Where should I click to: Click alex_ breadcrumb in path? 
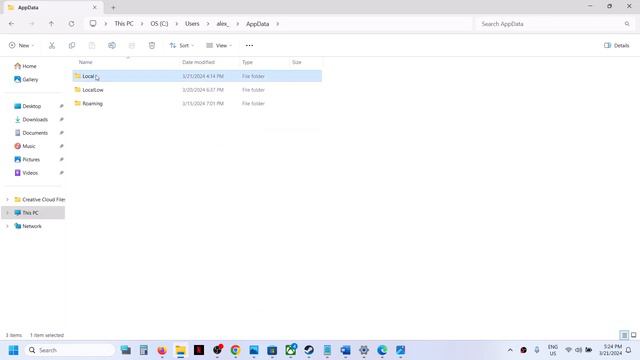coord(222,24)
